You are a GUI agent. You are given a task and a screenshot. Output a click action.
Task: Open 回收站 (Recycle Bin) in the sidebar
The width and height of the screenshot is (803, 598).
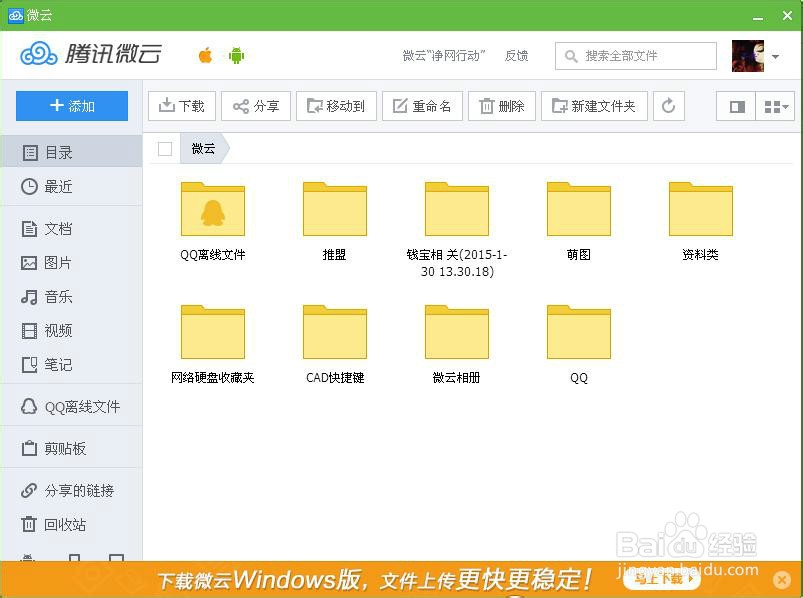58,524
